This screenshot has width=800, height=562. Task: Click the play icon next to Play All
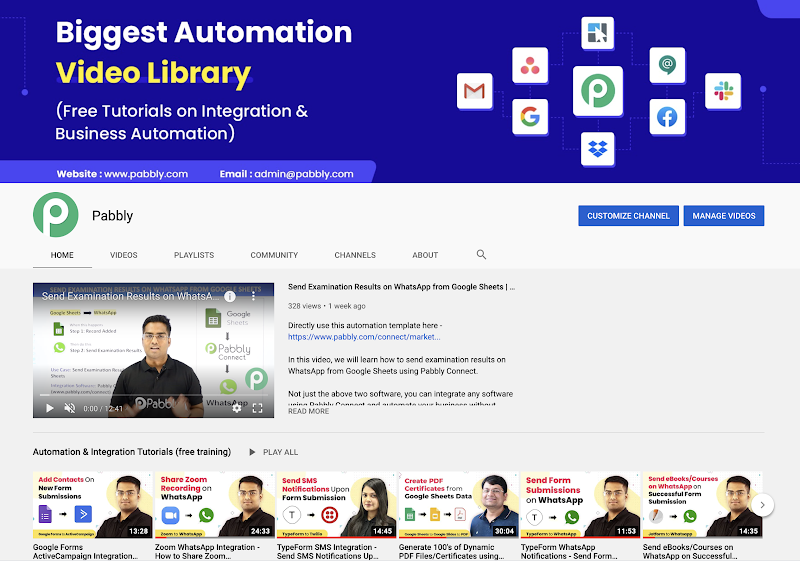tap(252, 452)
